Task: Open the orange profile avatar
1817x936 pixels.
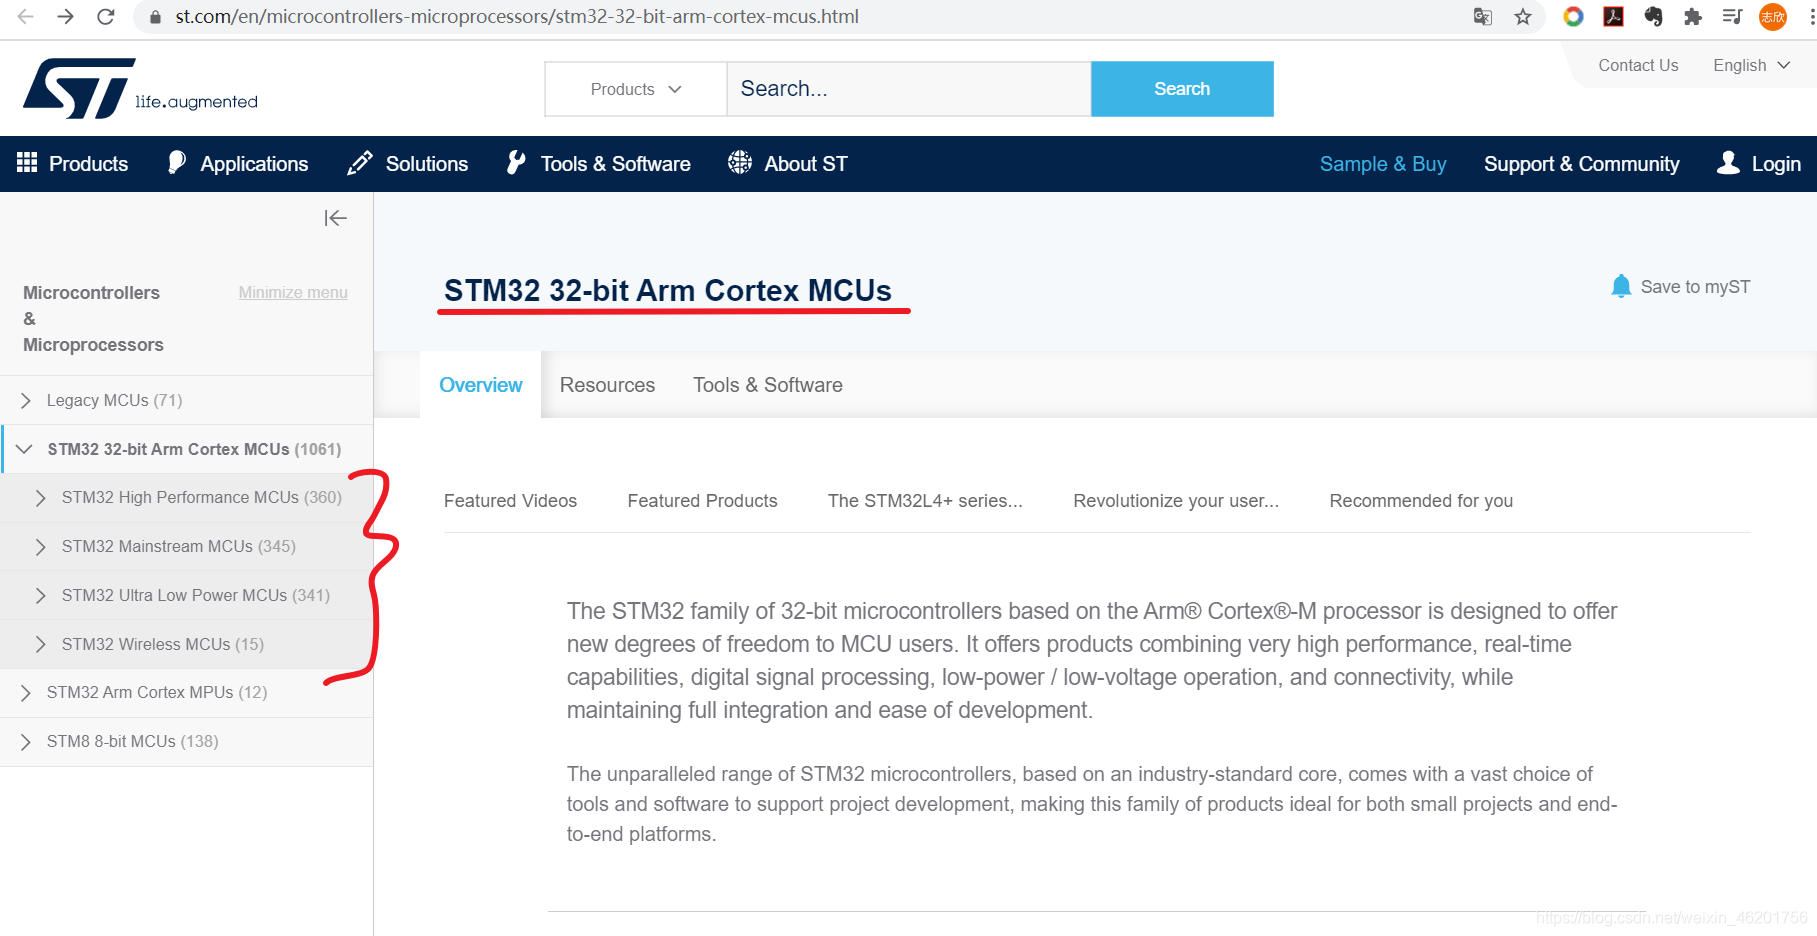Action: point(1773,16)
